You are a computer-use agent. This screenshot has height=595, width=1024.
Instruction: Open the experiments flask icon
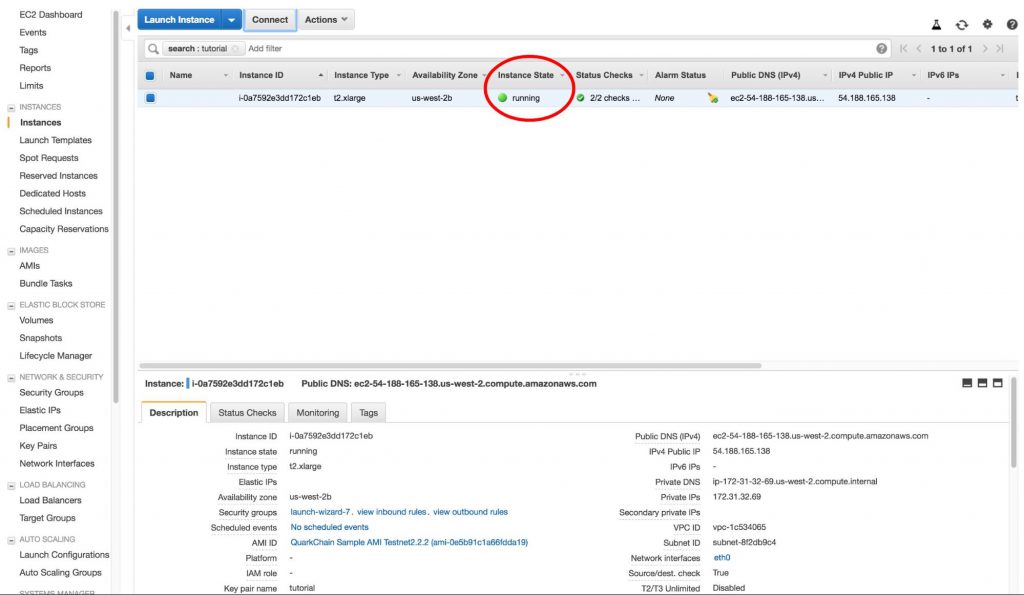coord(936,25)
